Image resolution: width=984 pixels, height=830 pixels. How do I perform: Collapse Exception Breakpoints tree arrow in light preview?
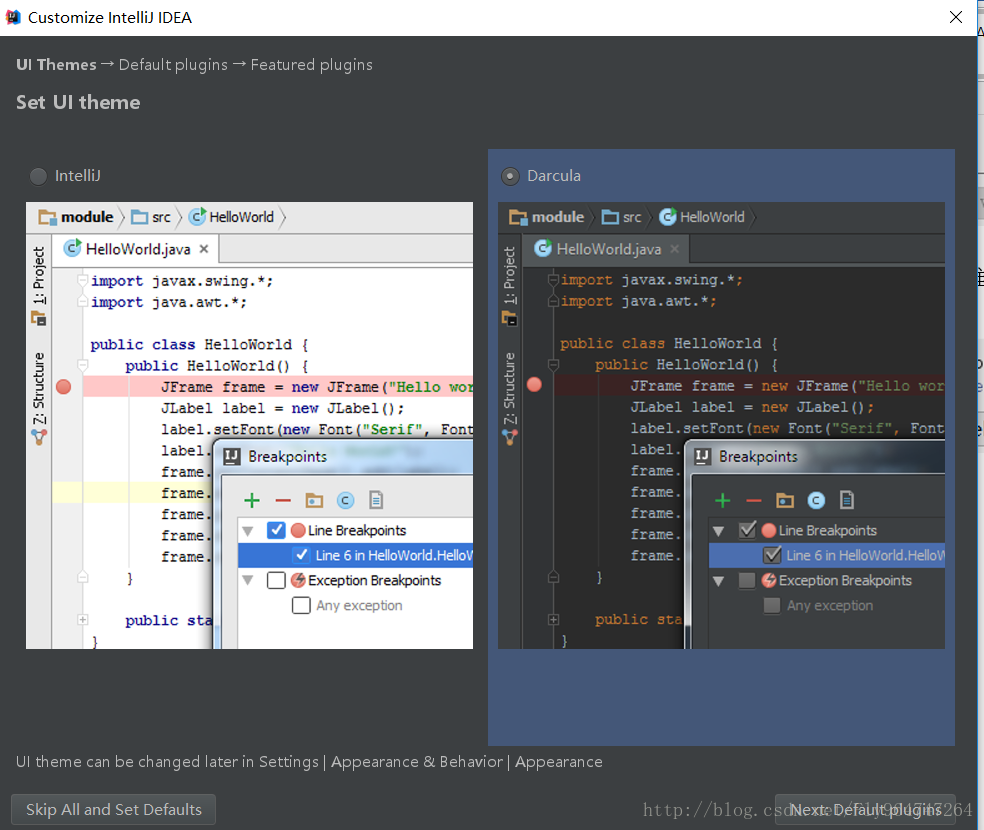[248, 580]
